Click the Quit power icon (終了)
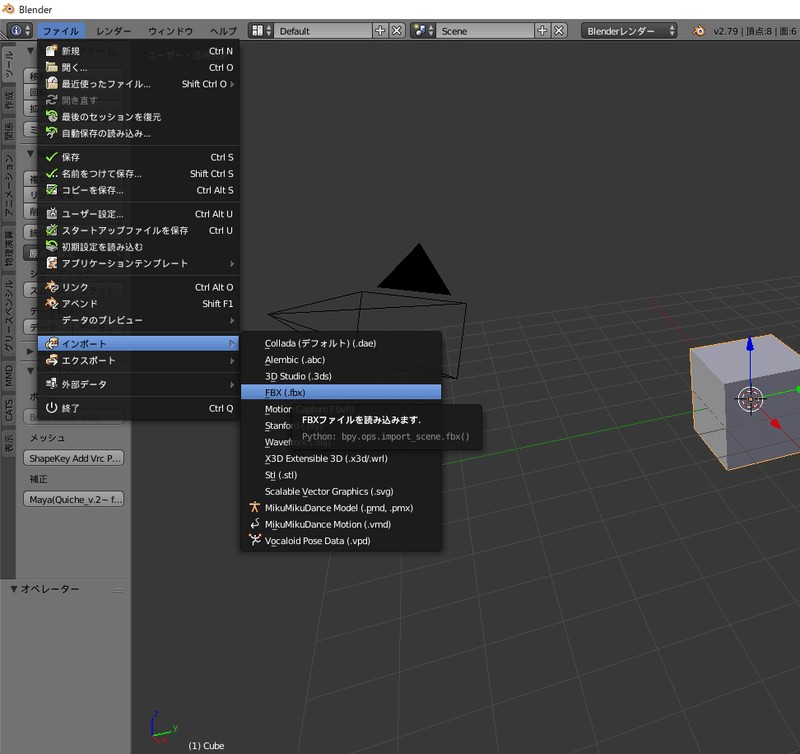Image resolution: width=800 pixels, height=754 pixels. 51,408
